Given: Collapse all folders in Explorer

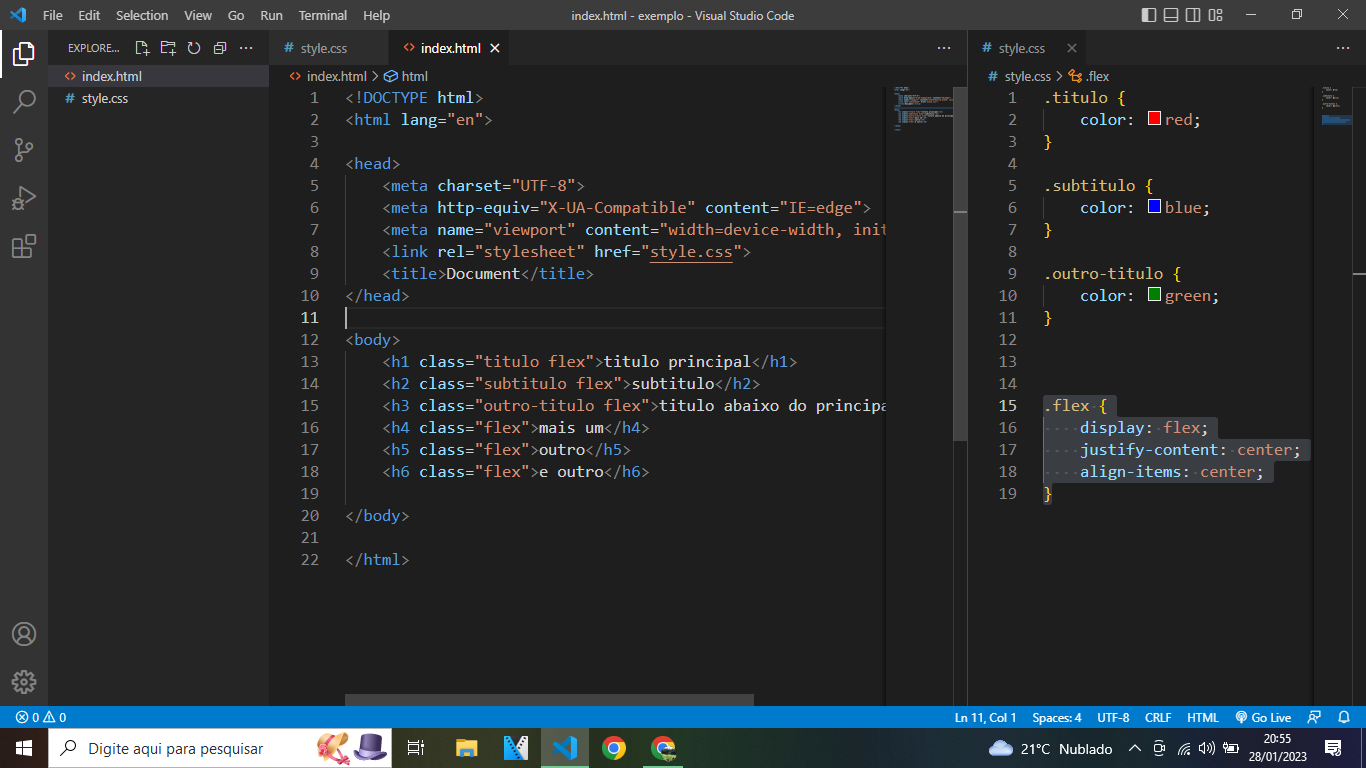Looking at the screenshot, I should coord(220,48).
